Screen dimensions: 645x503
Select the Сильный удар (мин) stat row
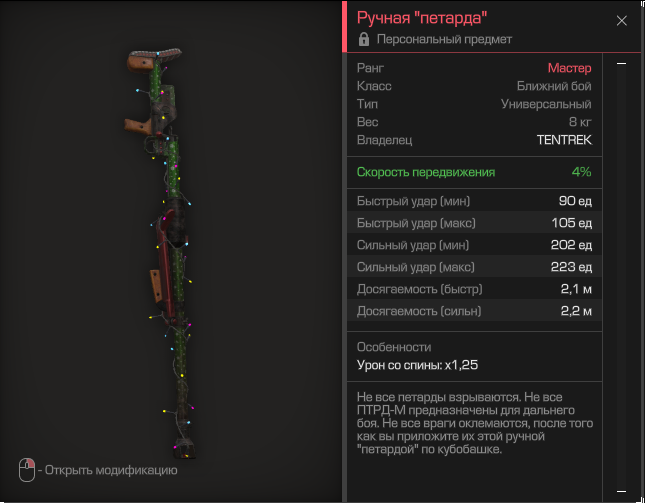pos(474,245)
